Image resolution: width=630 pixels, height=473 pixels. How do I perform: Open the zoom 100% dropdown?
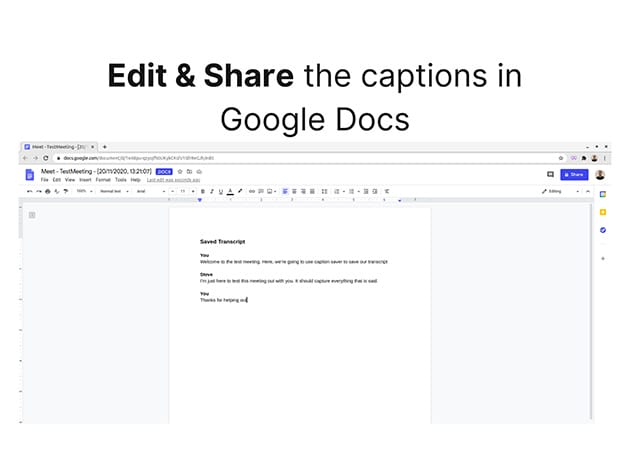click(82, 191)
